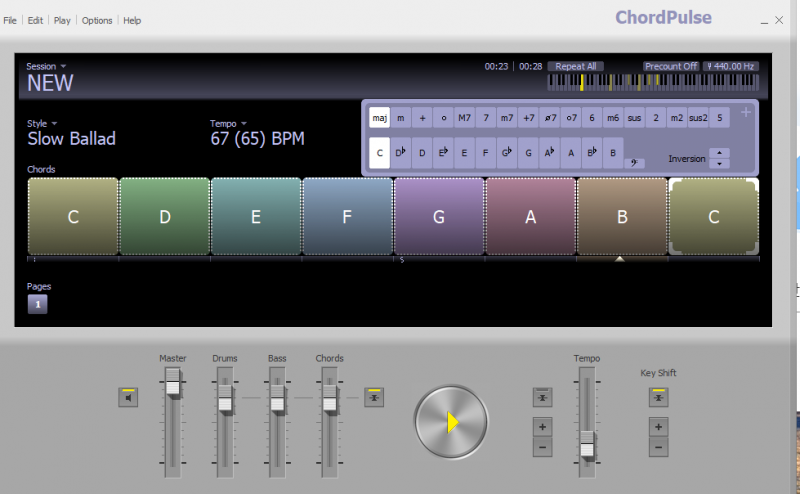This screenshot has height=494, width=800.
Task: Choose root note B in selector
Action: (x=613, y=153)
